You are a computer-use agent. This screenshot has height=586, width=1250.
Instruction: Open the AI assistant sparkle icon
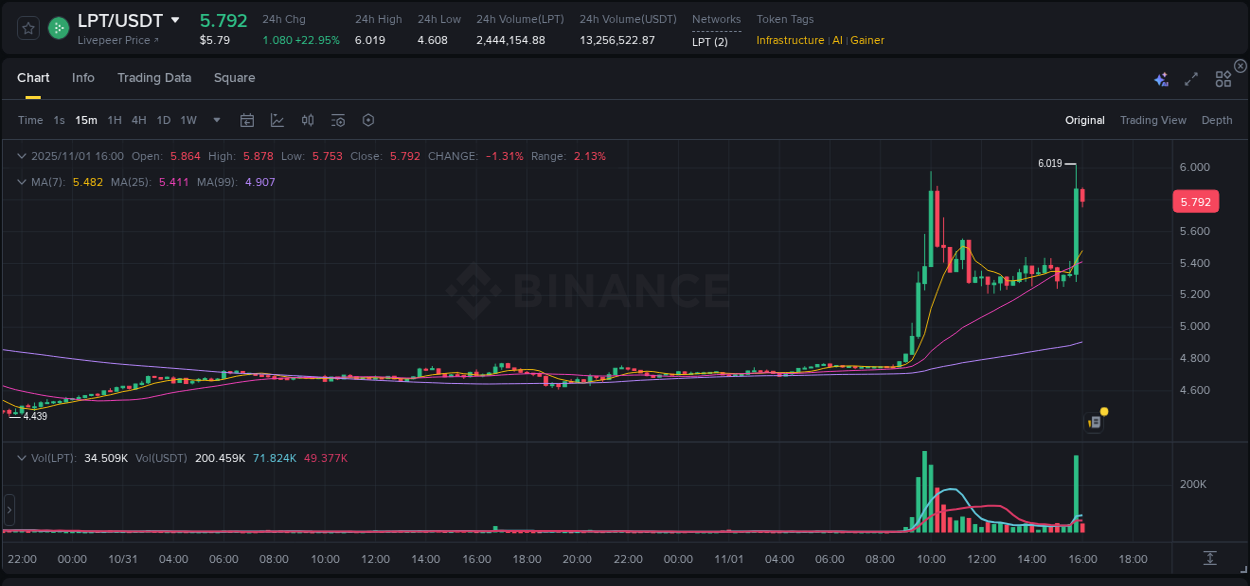pyautogui.click(x=1161, y=79)
